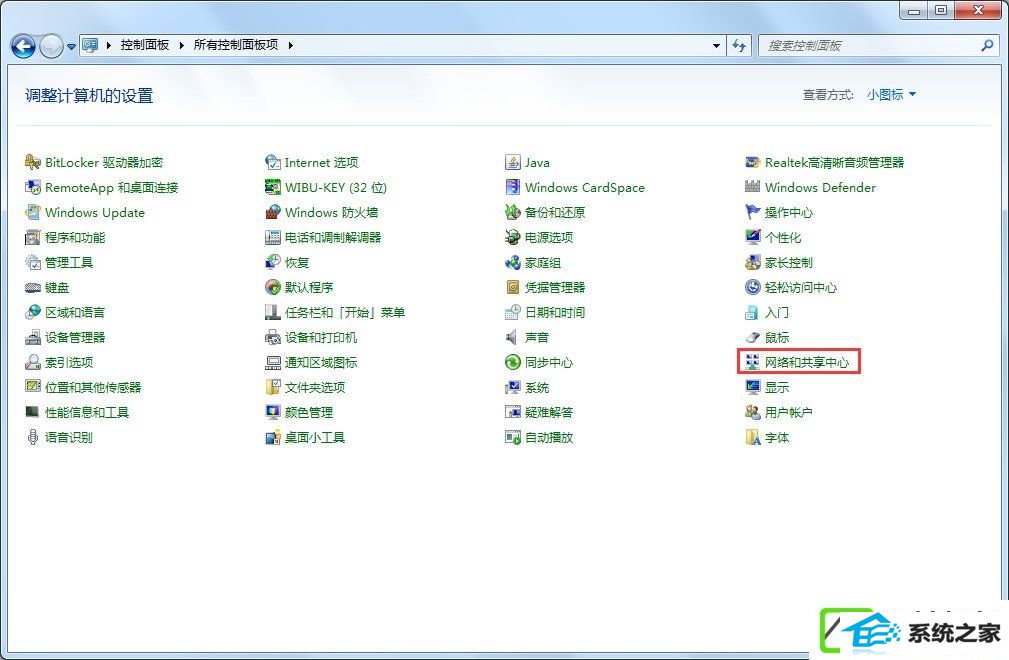Open the Windows Defender link
The image size is (1009, 660).
[820, 188]
